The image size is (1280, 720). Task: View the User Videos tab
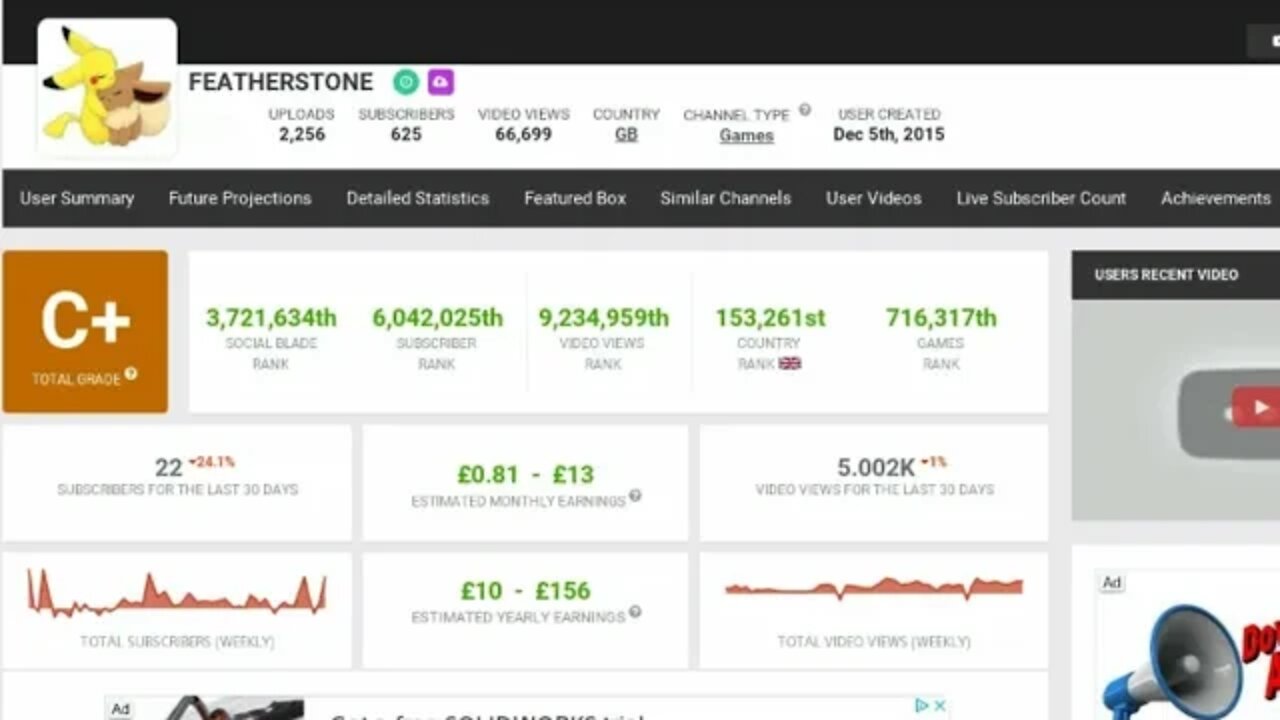click(x=873, y=198)
